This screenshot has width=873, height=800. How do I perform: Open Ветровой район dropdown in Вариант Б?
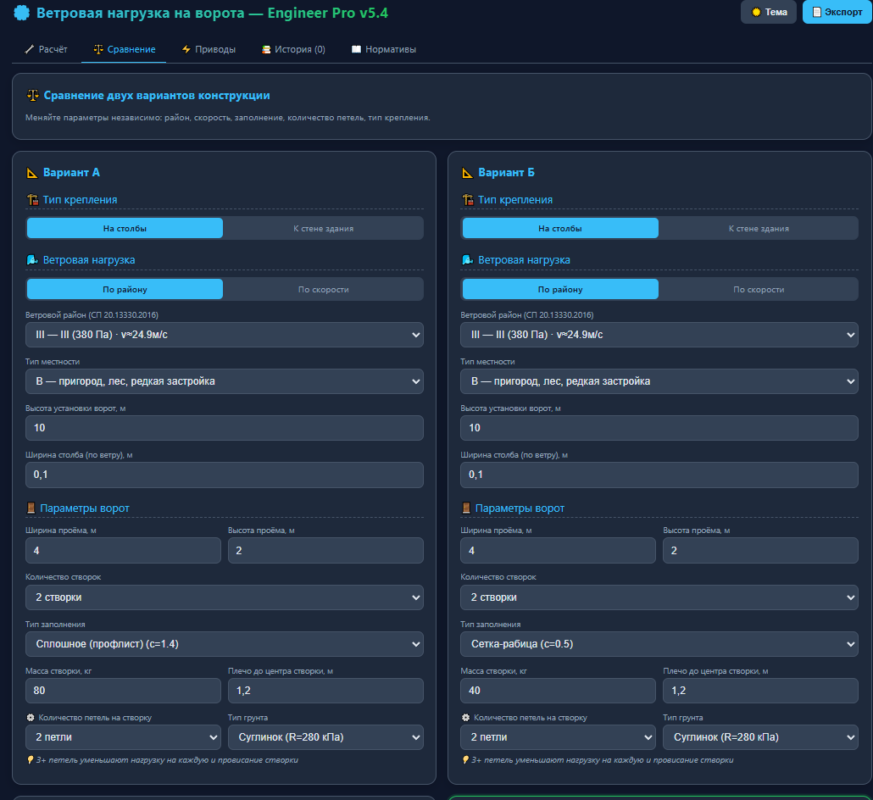tap(659, 335)
